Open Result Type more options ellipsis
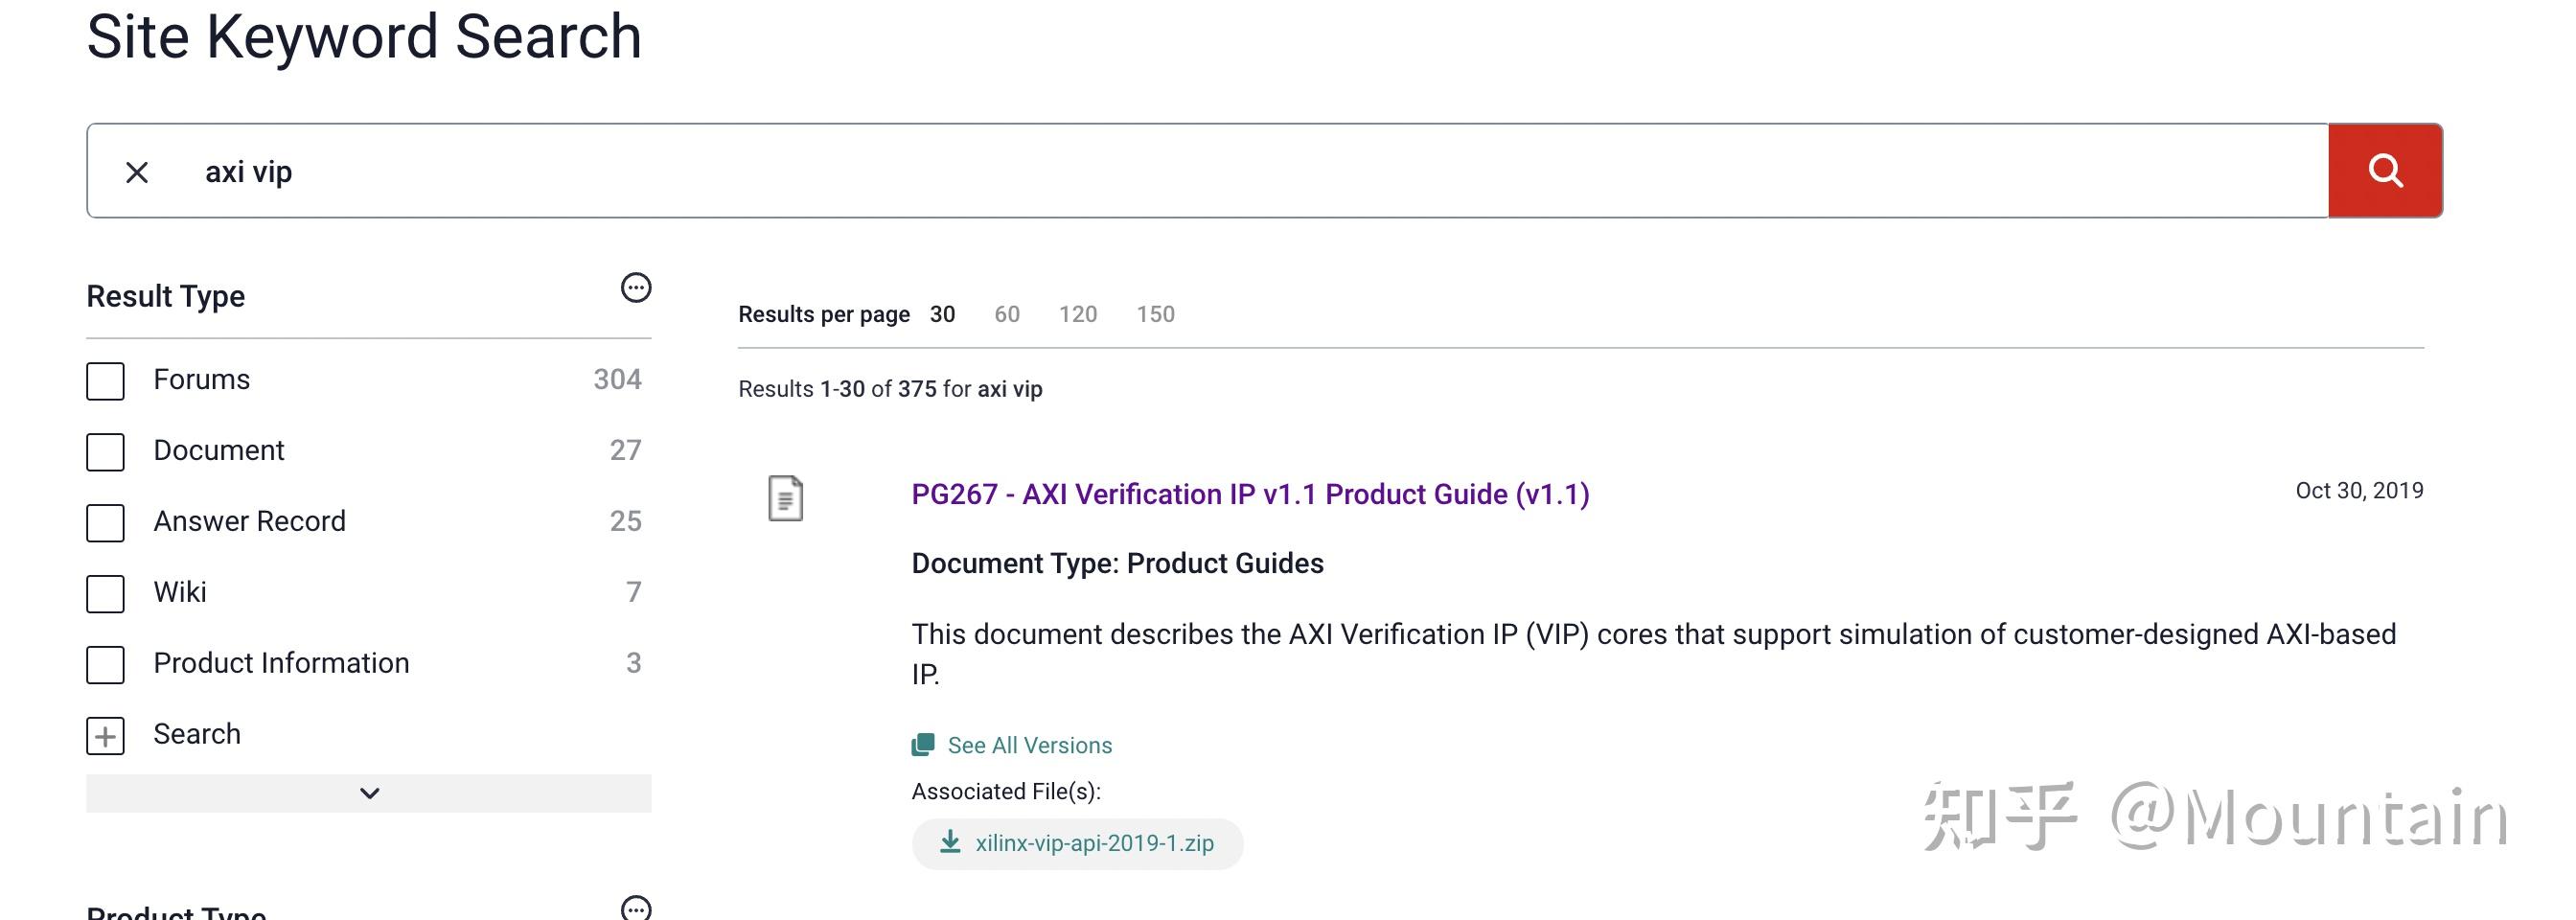Image resolution: width=2576 pixels, height=920 pixels. point(636,289)
